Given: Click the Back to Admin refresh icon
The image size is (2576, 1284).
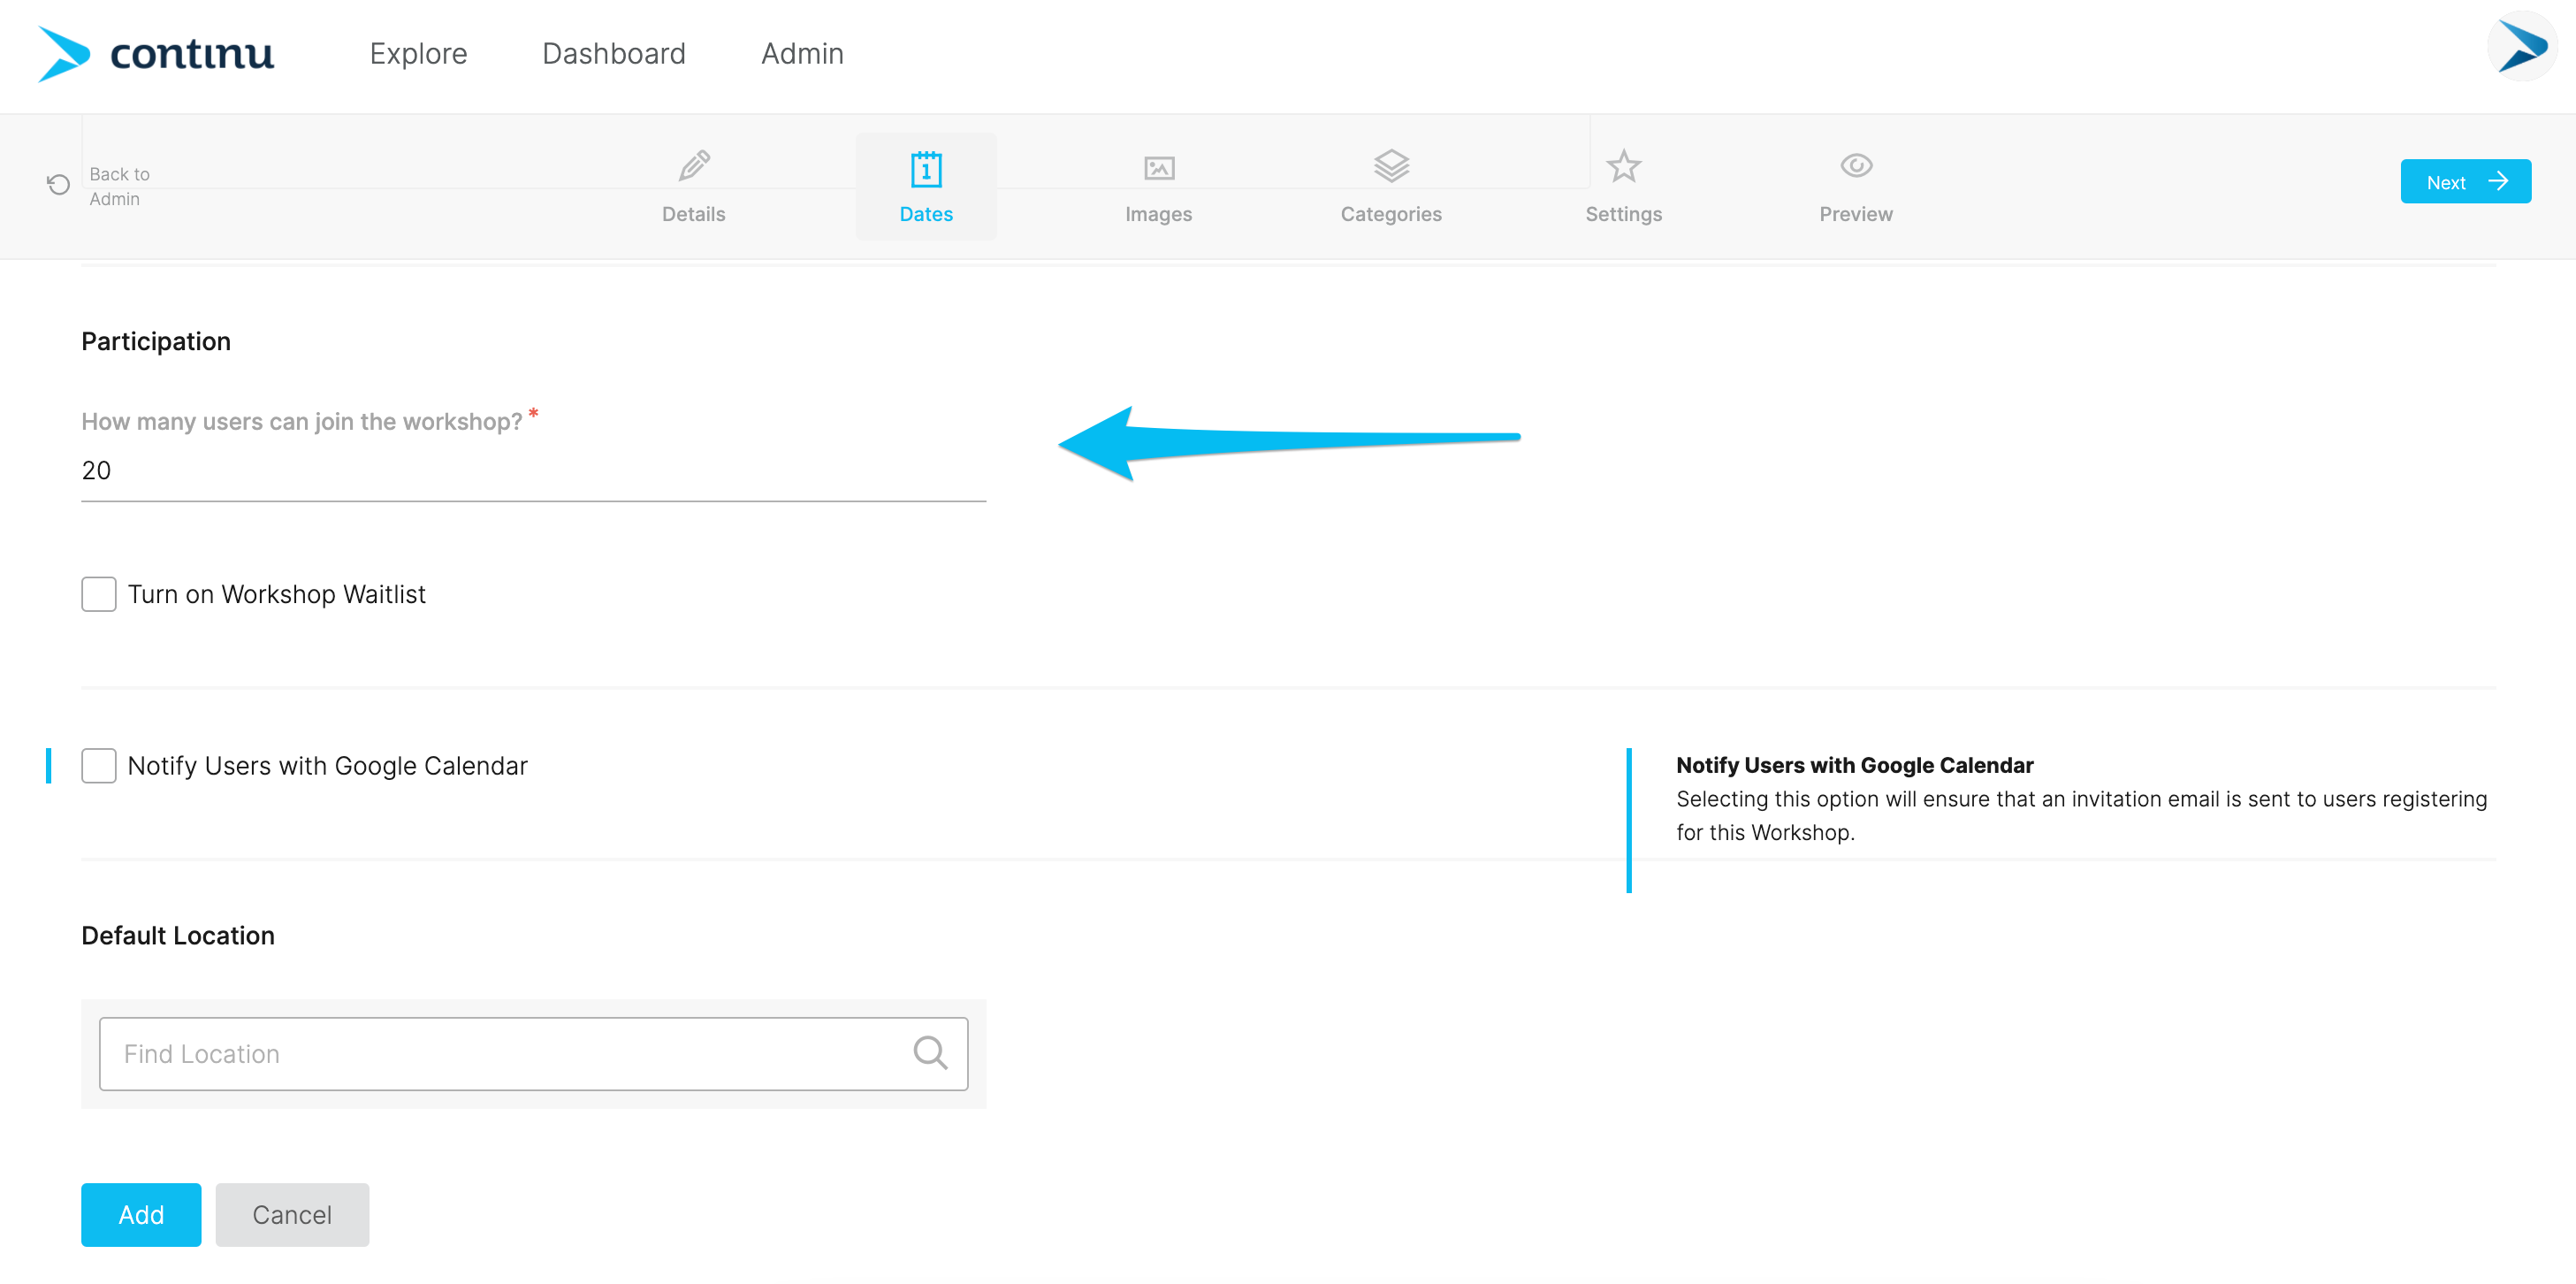Looking at the screenshot, I should click(x=58, y=185).
